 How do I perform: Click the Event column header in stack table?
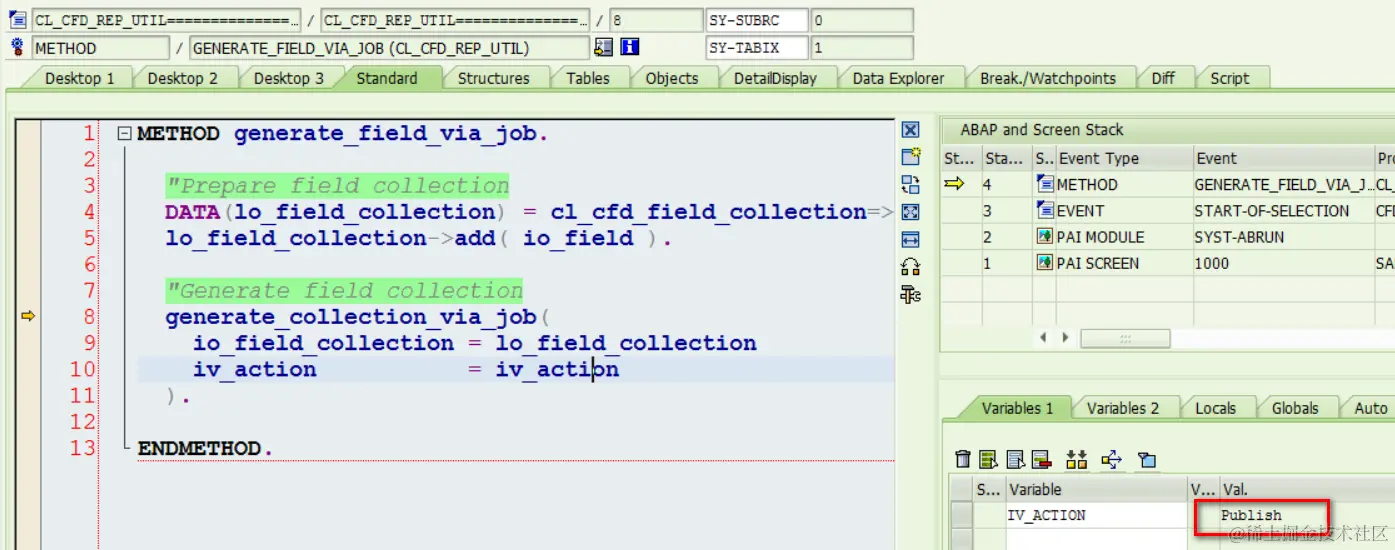(1284, 158)
